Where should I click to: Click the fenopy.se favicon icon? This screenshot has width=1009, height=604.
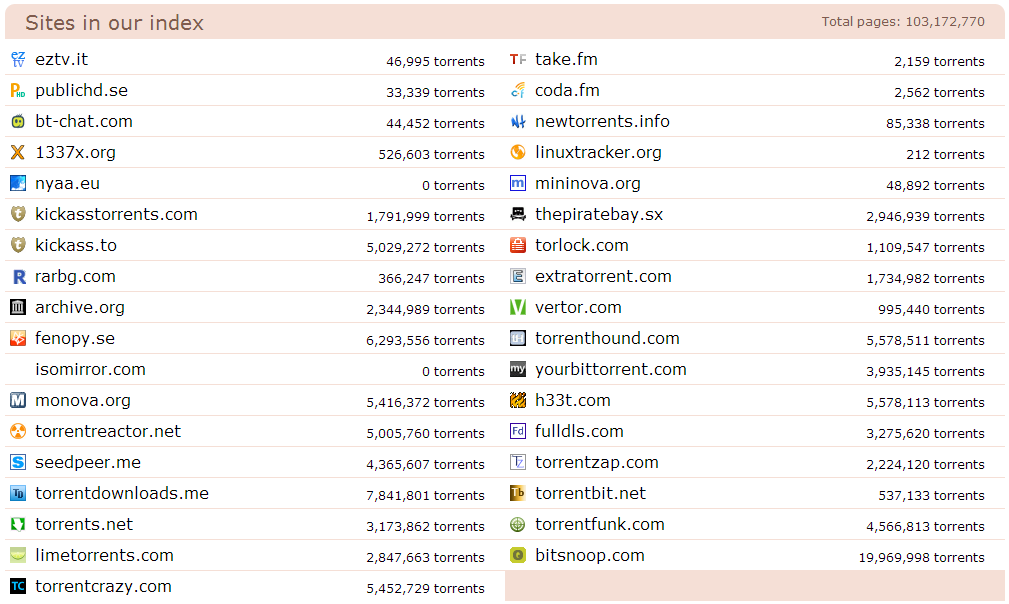click(18, 338)
